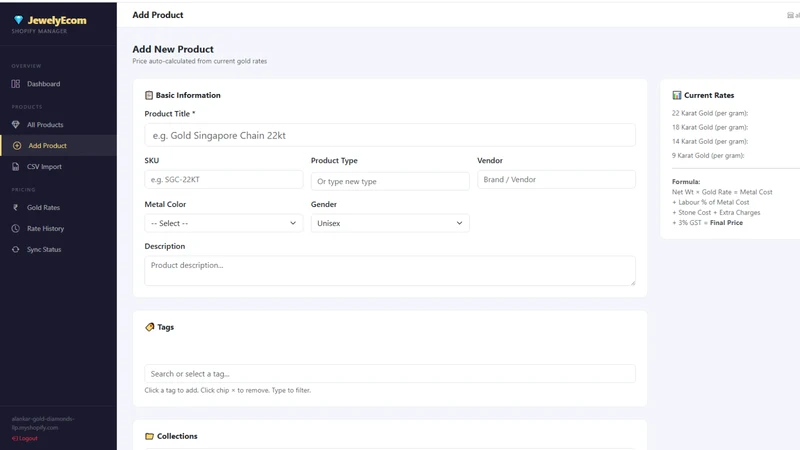800x450 pixels.
Task: Click the Gold Rates rupee icon
Action: click(15, 208)
